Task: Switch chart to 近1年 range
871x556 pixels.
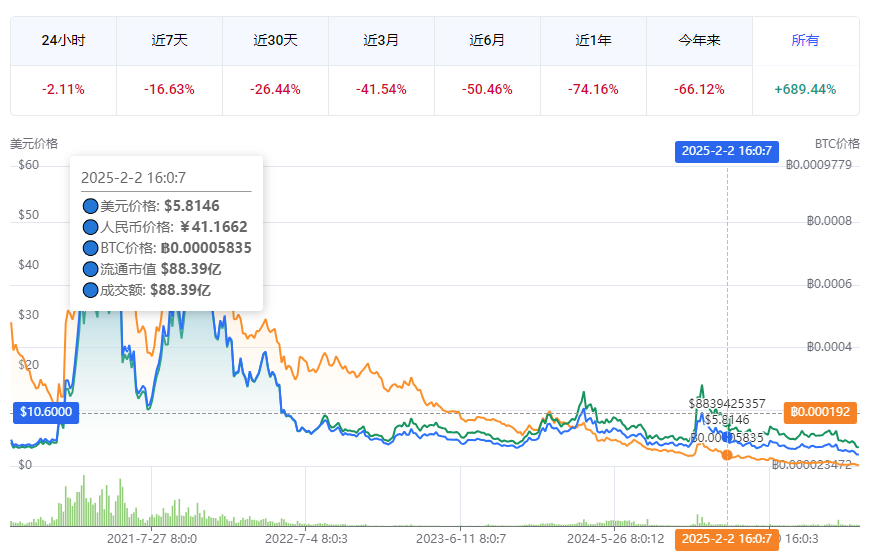Action: [x=593, y=41]
